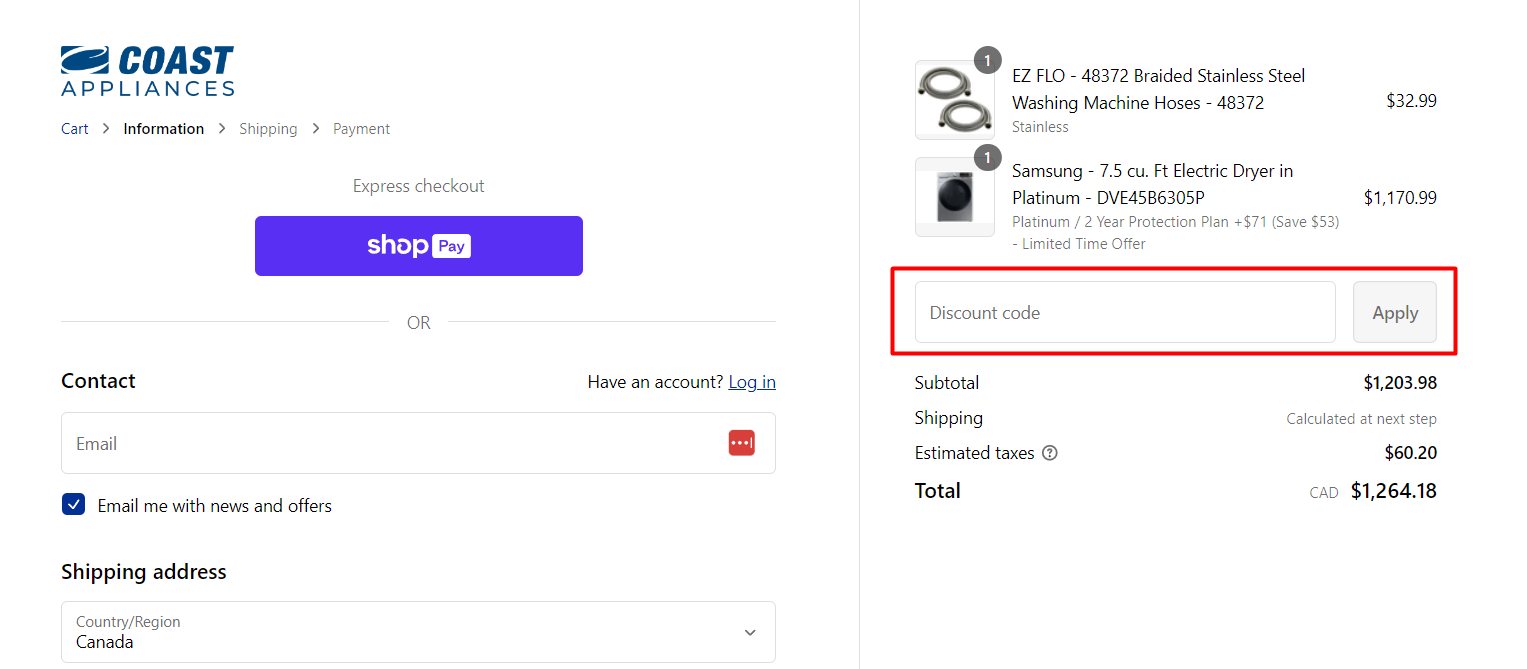Select the Information breadcrumb step

pyautogui.click(x=164, y=129)
